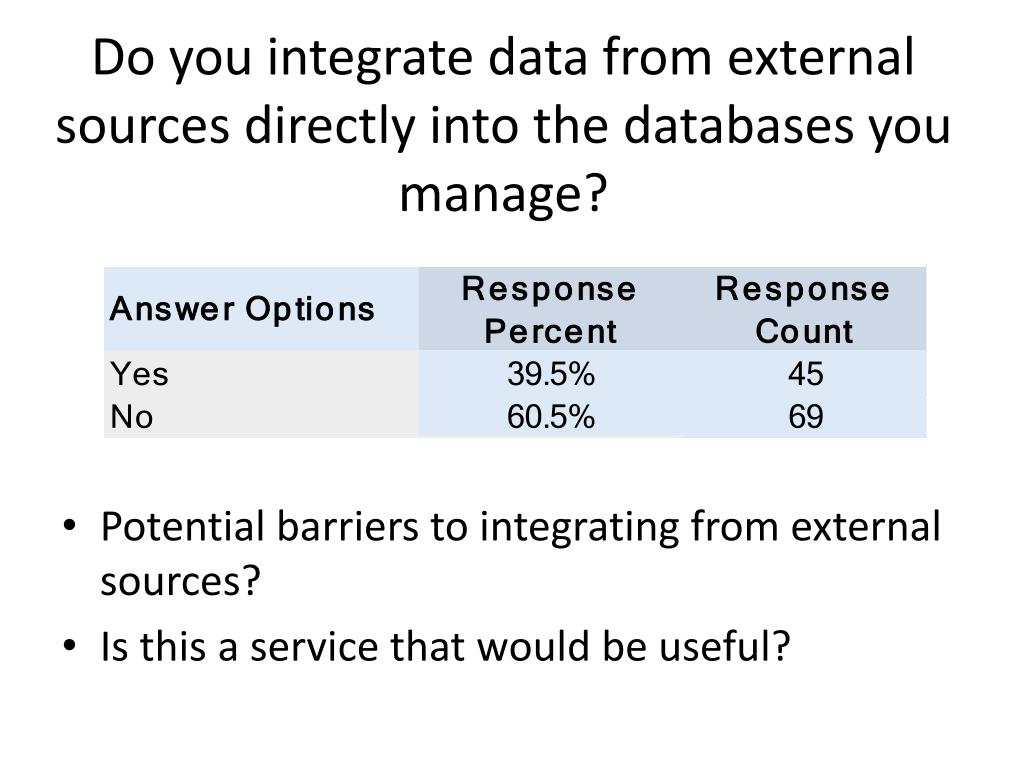Screen dimensions: 1024x768
Task: Click the word 'manage?' in the title
Action: coord(503,194)
